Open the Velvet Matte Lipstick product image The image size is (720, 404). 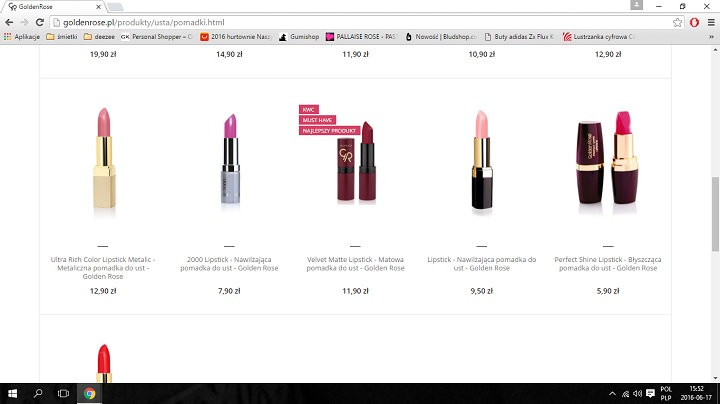point(356,162)
